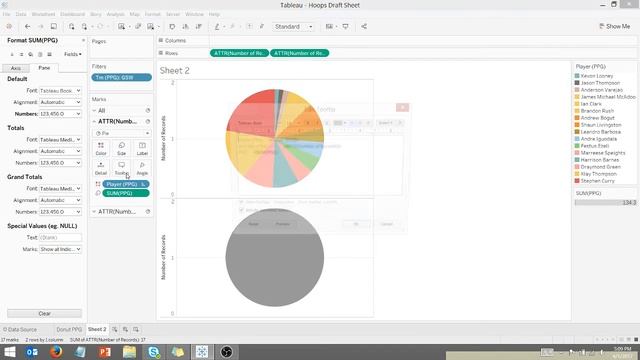Click Klay Thompson color in legend
The height and width of the screenshot is (360, 640).
[577, 174]
